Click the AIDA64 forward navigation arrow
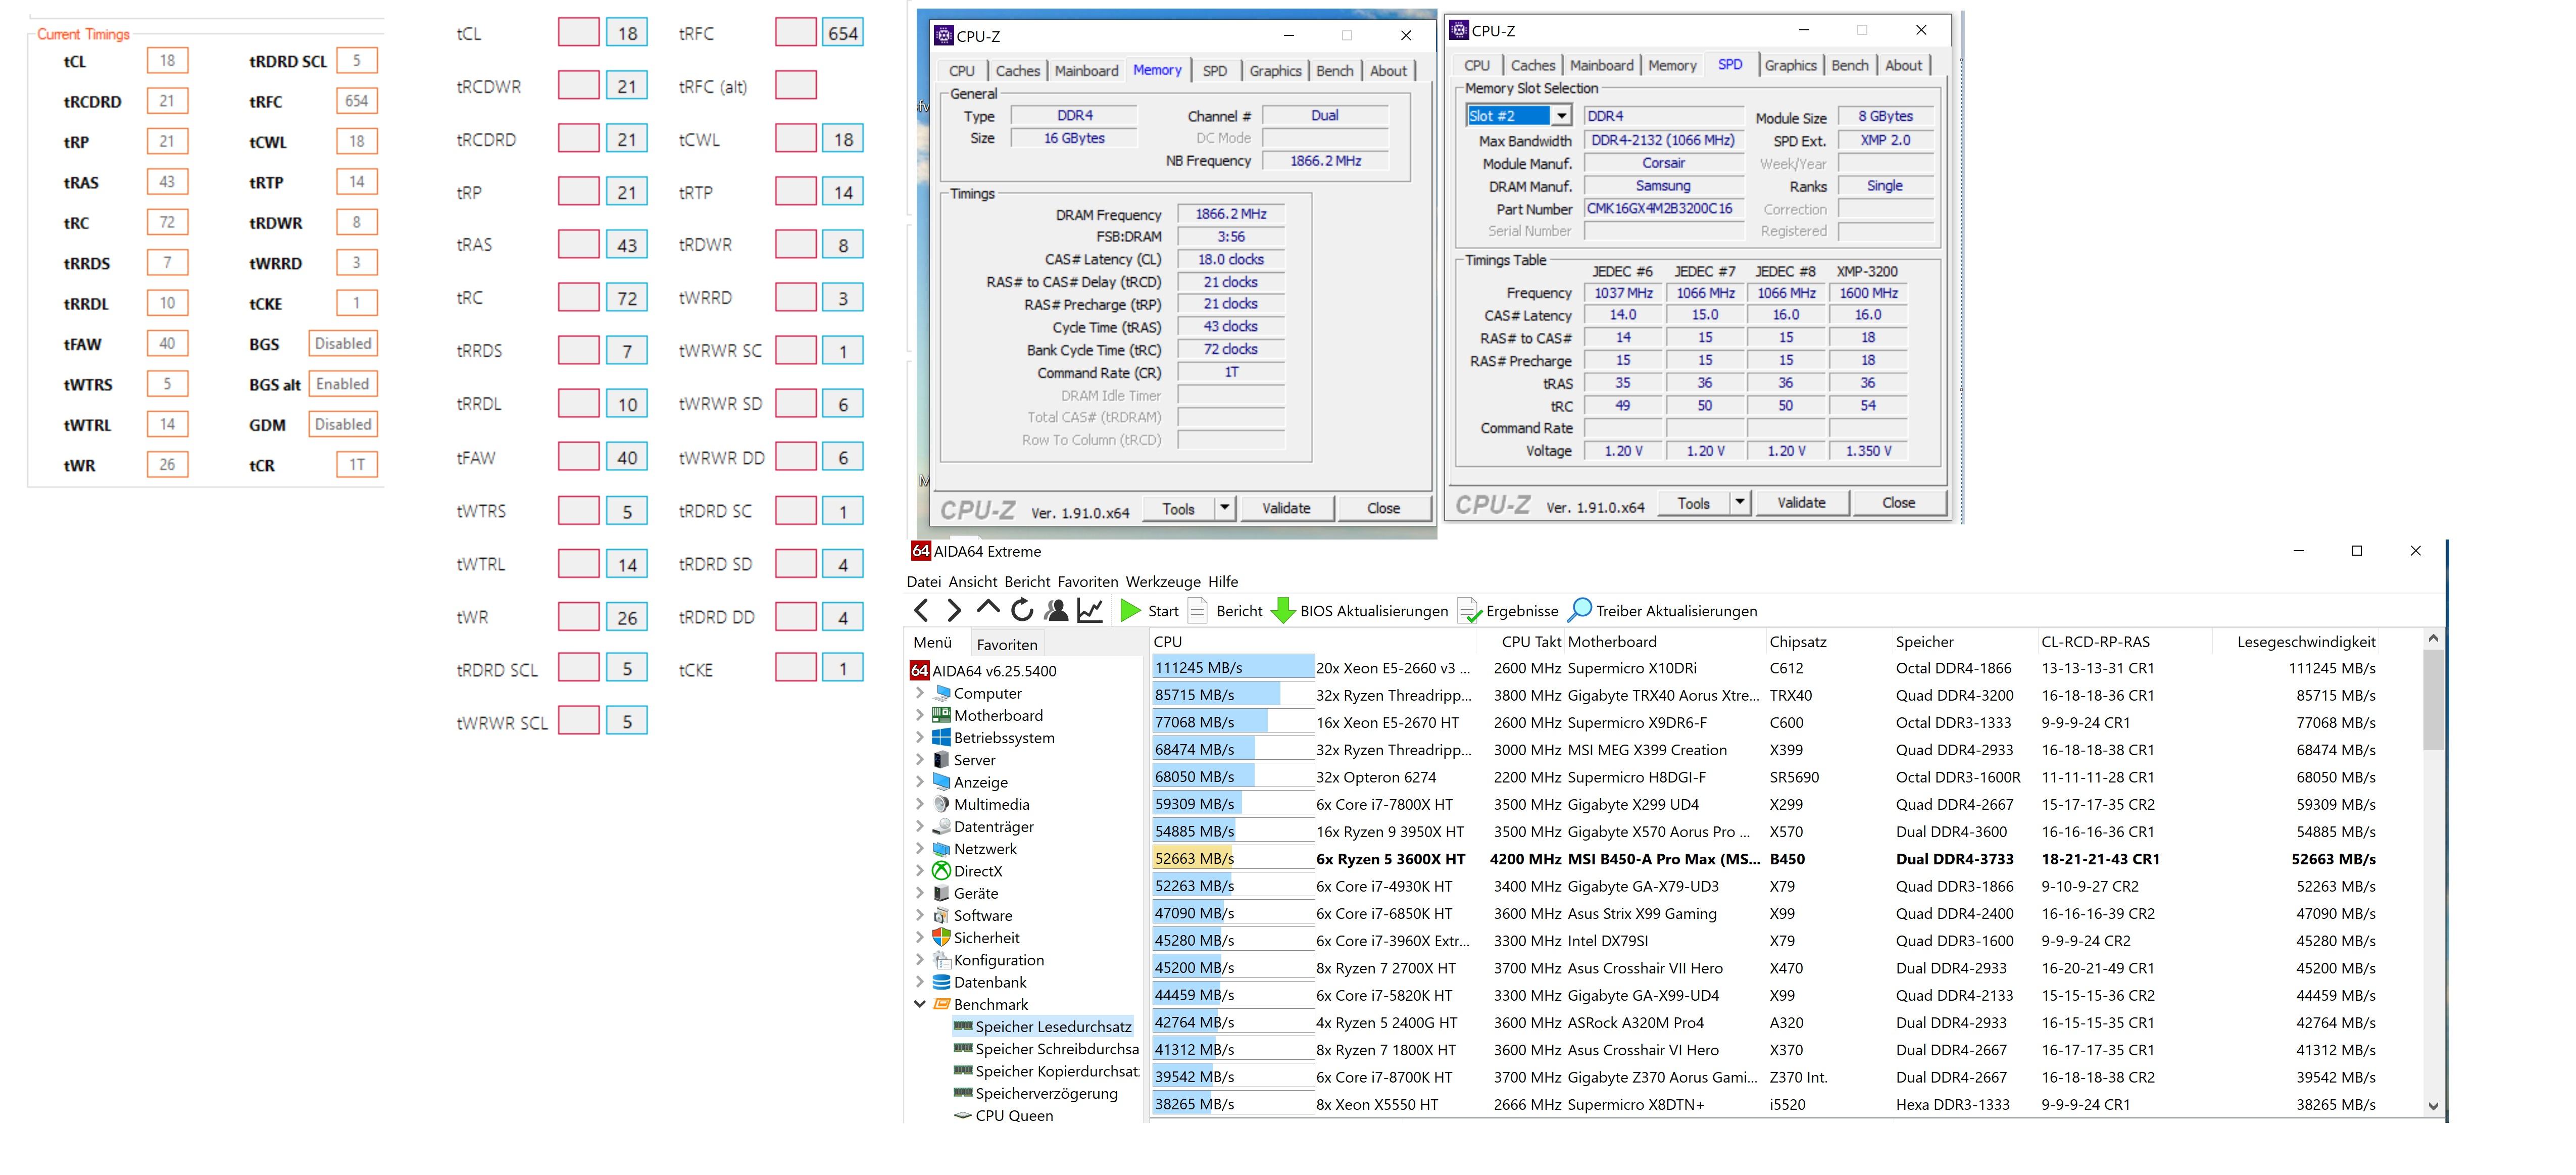 coord(953,610)
